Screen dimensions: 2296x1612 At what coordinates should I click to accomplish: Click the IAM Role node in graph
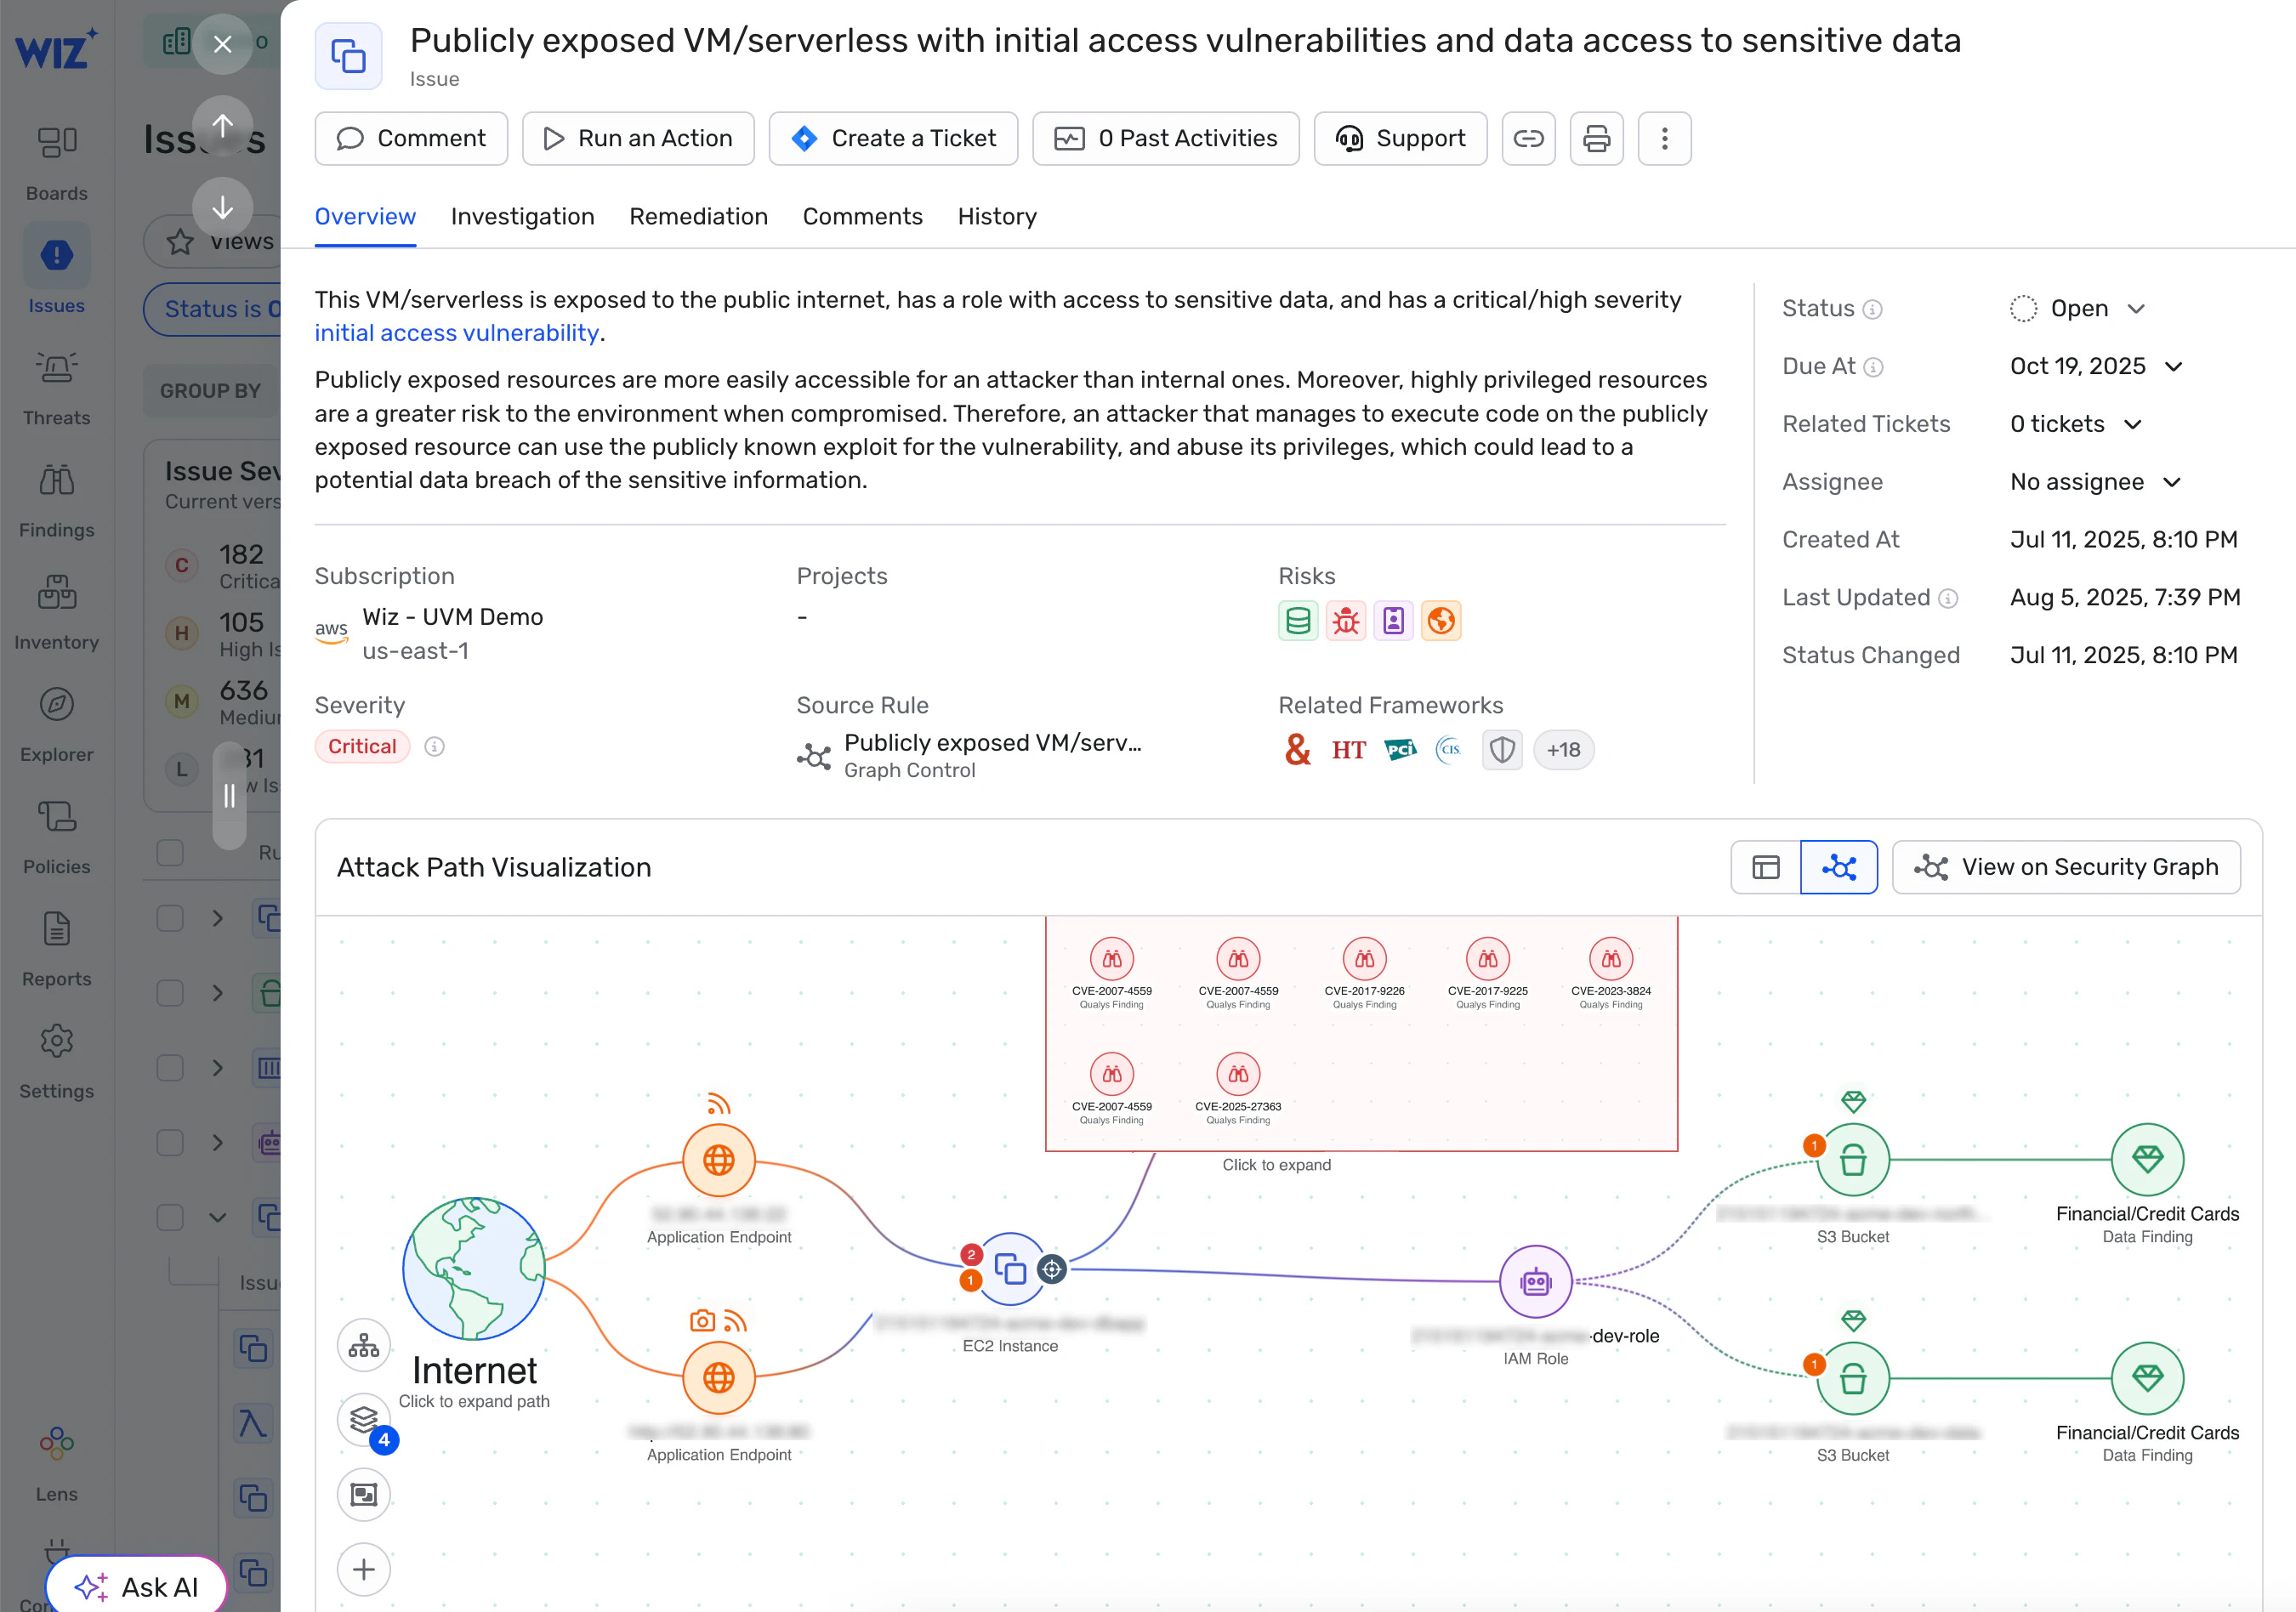pyautogui.click(x=1535, y=1281)
